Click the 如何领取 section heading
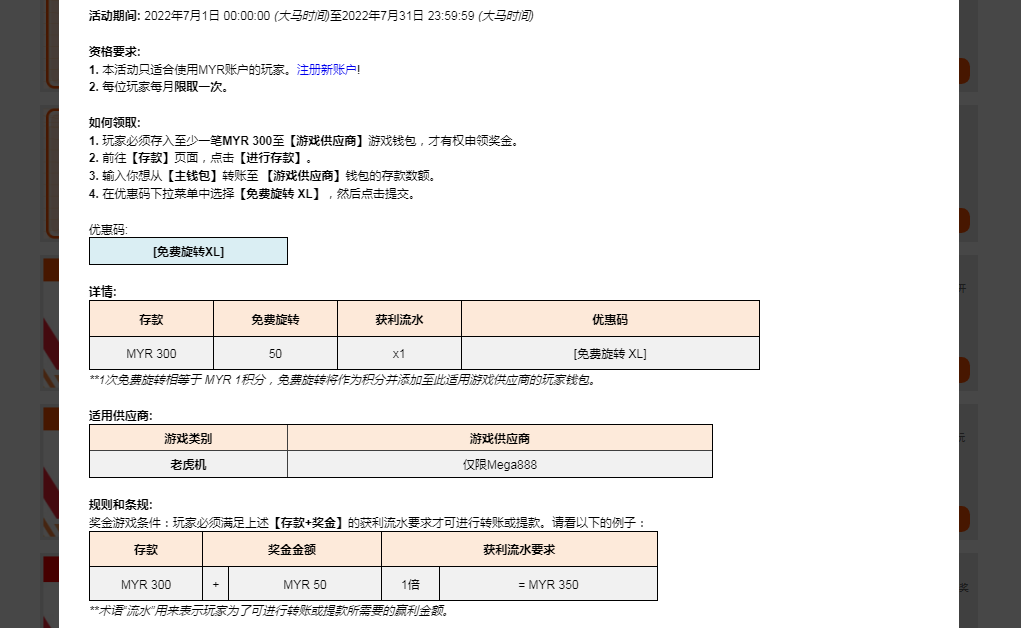 114,122
